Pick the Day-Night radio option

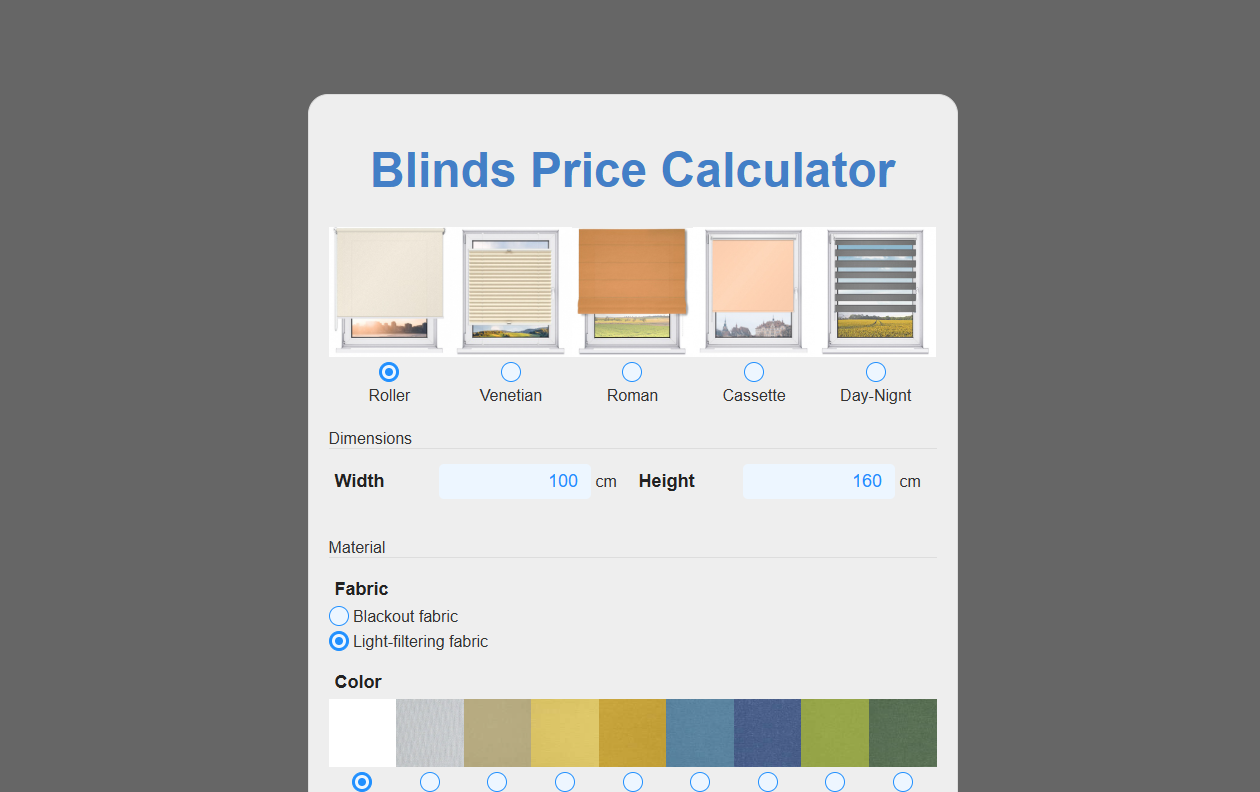pyautogui.click(x=876, y=372)
